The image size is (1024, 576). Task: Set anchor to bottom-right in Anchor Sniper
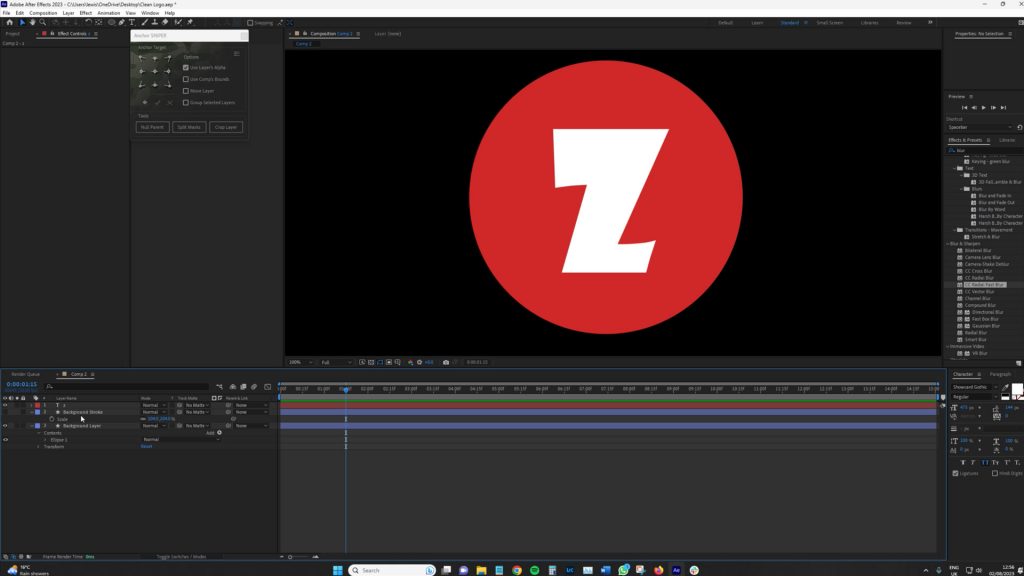coord(169,86)
